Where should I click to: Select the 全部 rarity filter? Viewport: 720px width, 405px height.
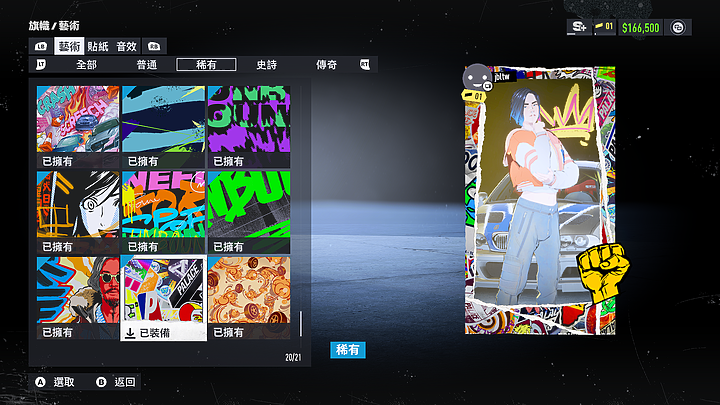pyautogui.click(x=86, y=65)
